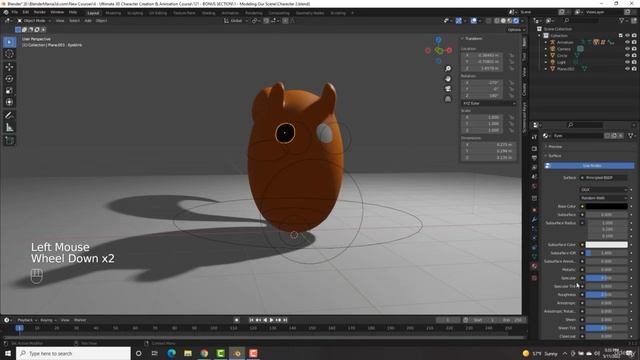Click the viewport zoom magnifier icon
Viewport: 640px width, 360px height.
tap(448, 69)
